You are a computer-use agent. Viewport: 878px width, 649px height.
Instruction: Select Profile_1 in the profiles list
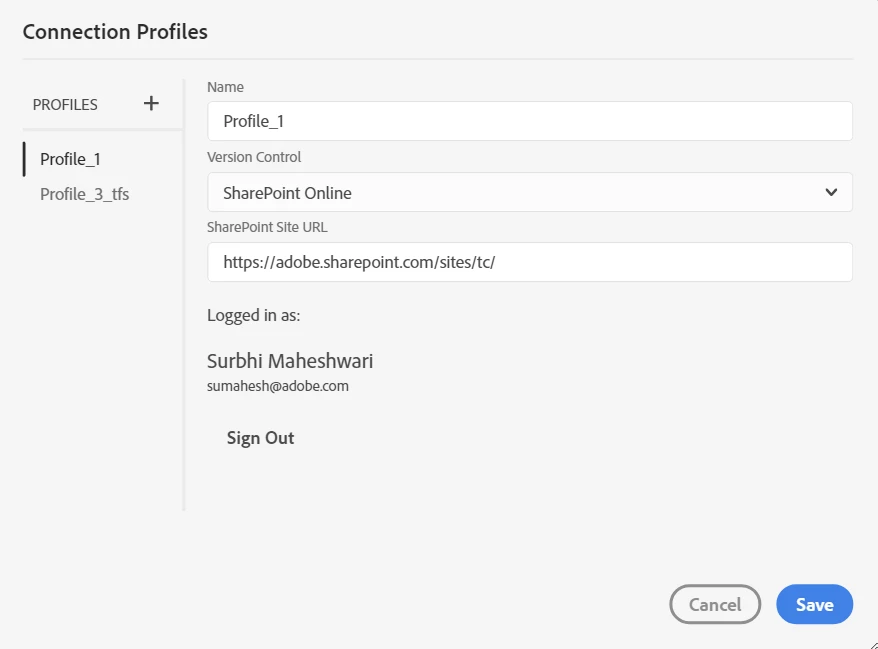click(x=70, y=159)
